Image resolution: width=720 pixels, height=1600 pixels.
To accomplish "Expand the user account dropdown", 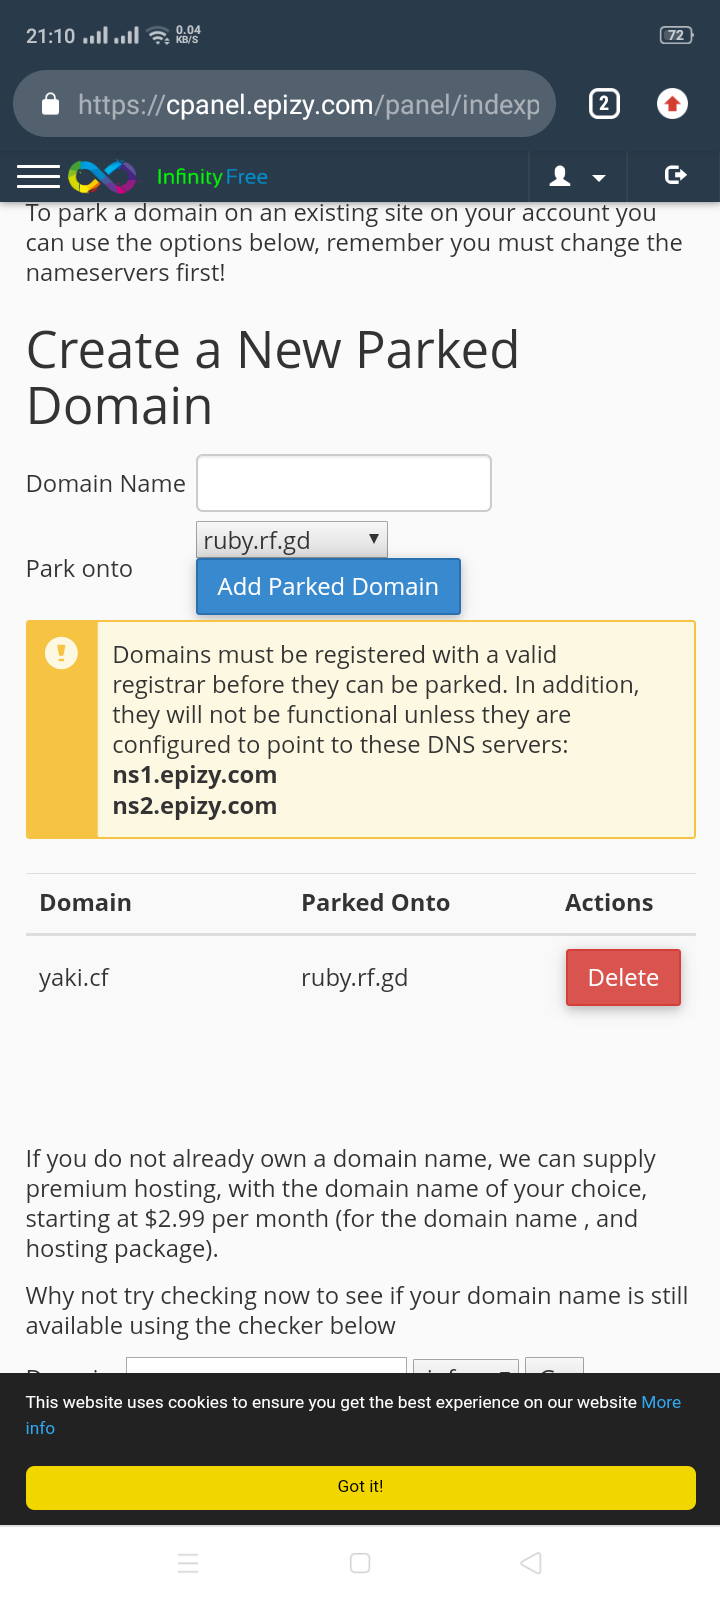I will point(578,177).
